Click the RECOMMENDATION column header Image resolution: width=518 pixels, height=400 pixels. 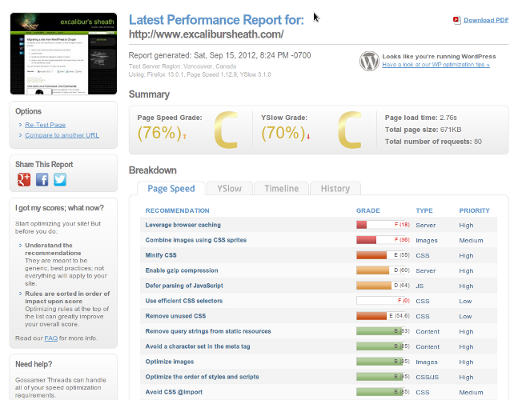(177, 211)
